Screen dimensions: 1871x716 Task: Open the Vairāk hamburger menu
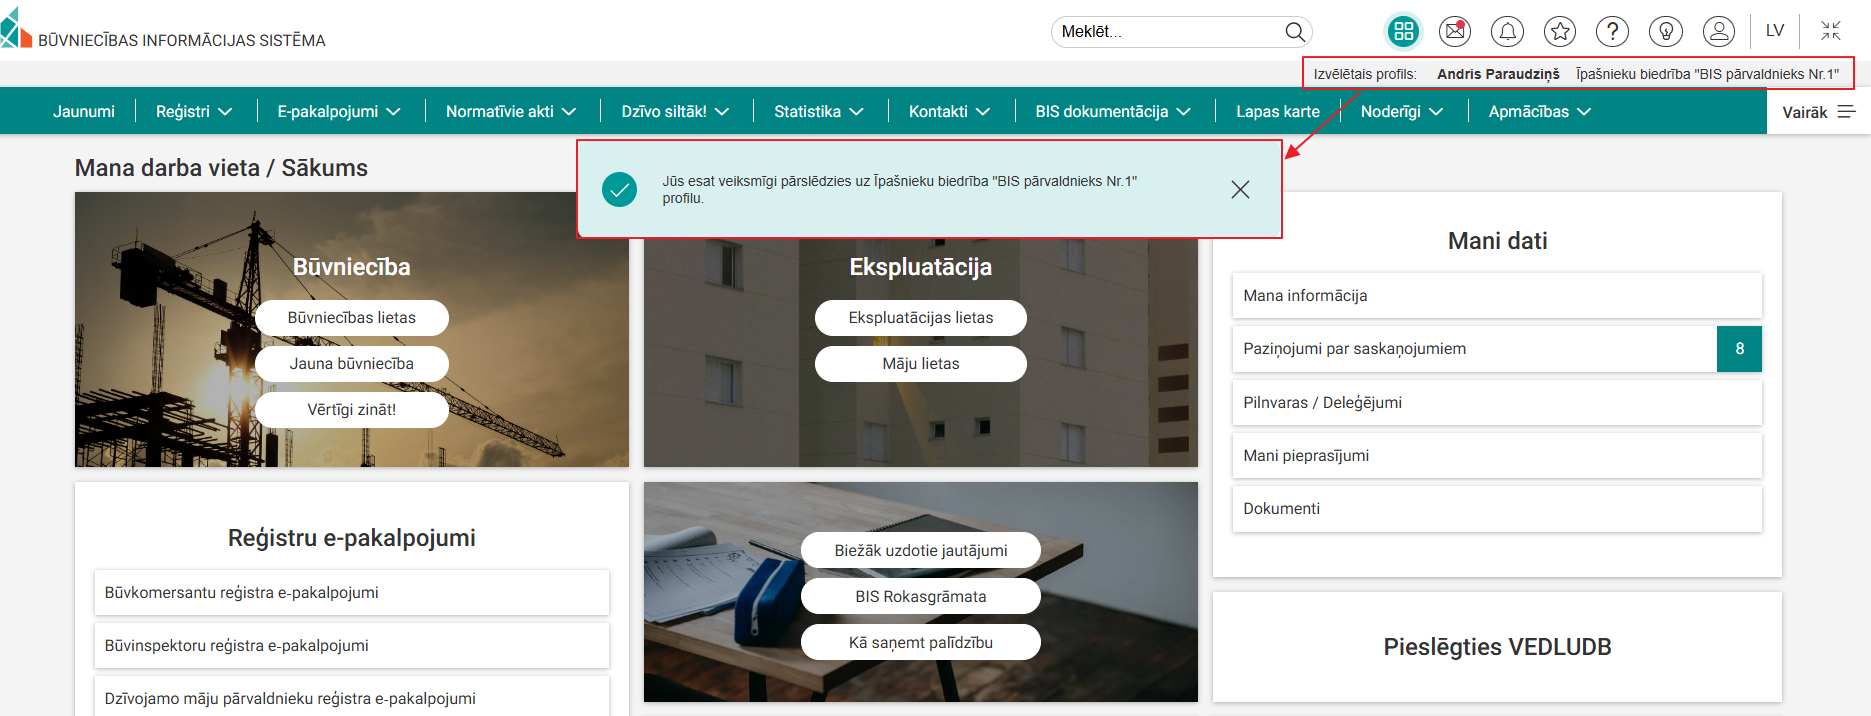1818,112
